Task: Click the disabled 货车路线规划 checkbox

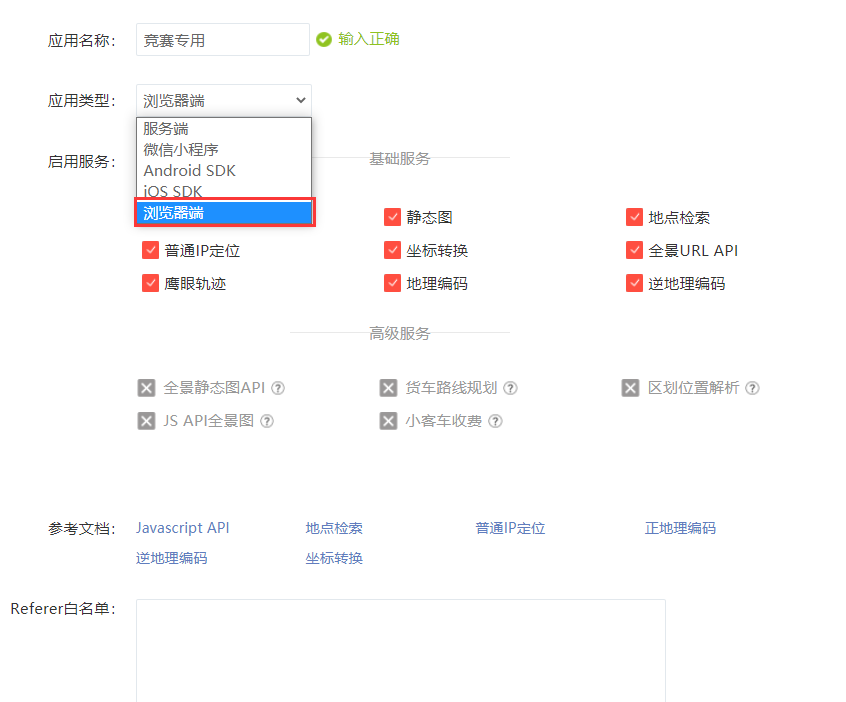Action: (x=388, y=388)
